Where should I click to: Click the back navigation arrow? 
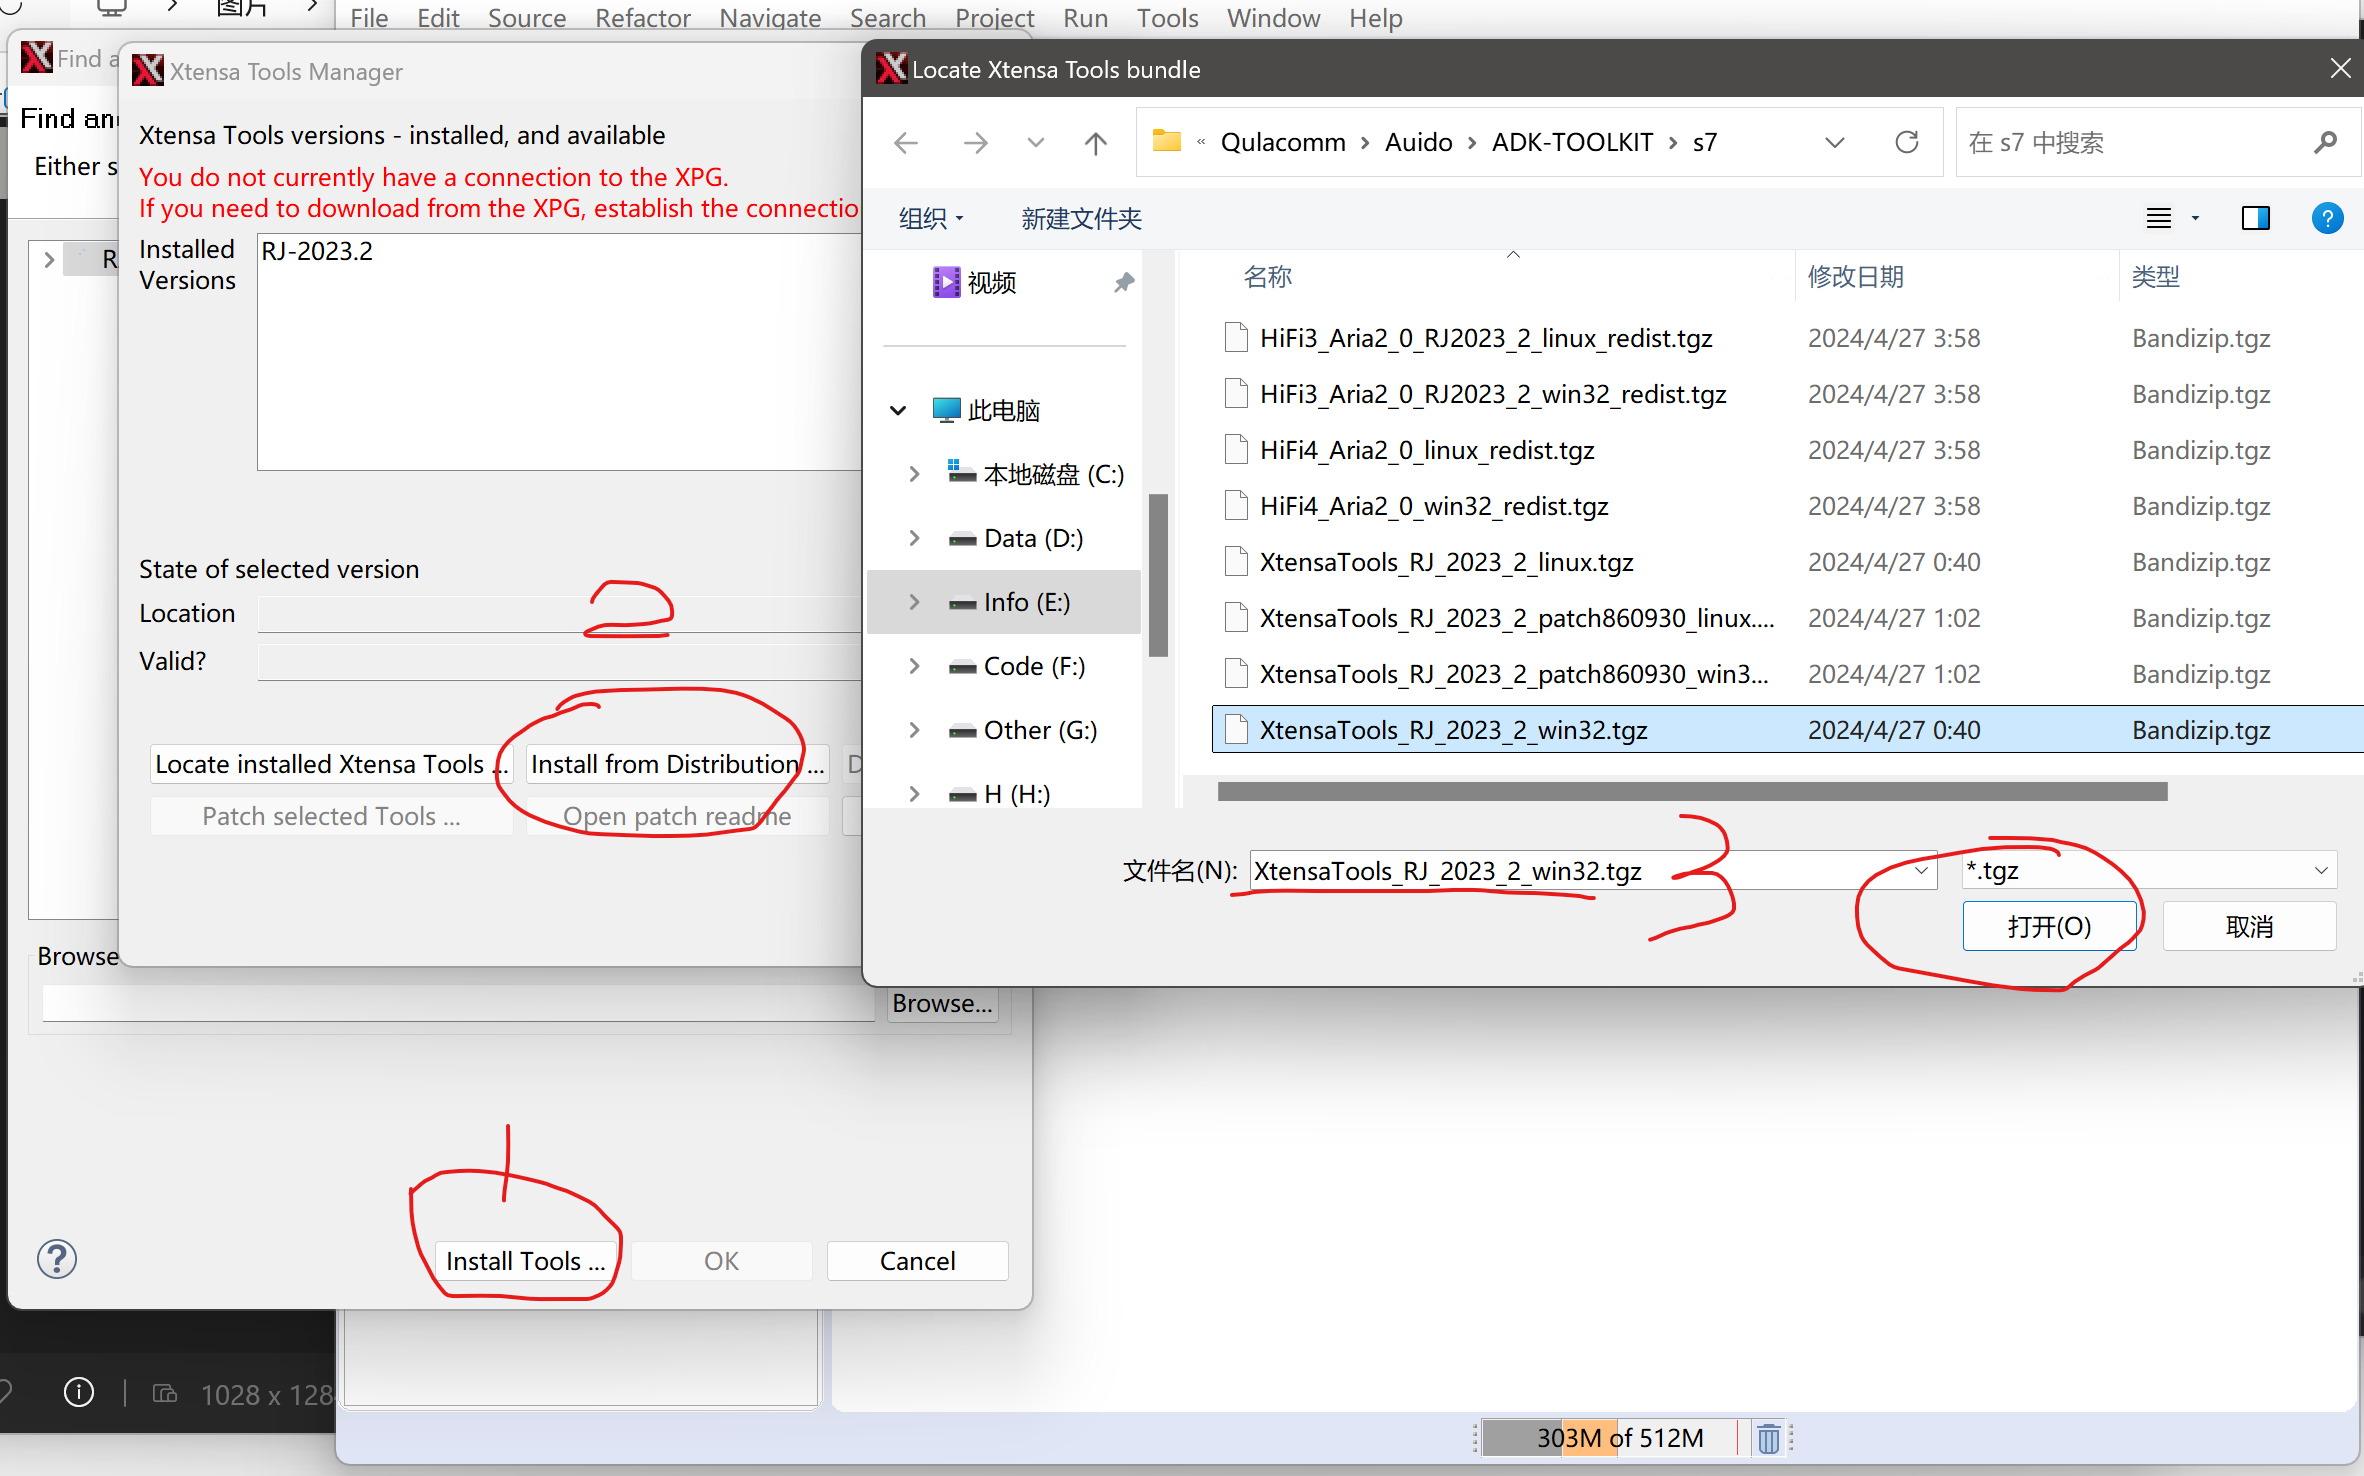pyautogui.click(x=906, y=143)
